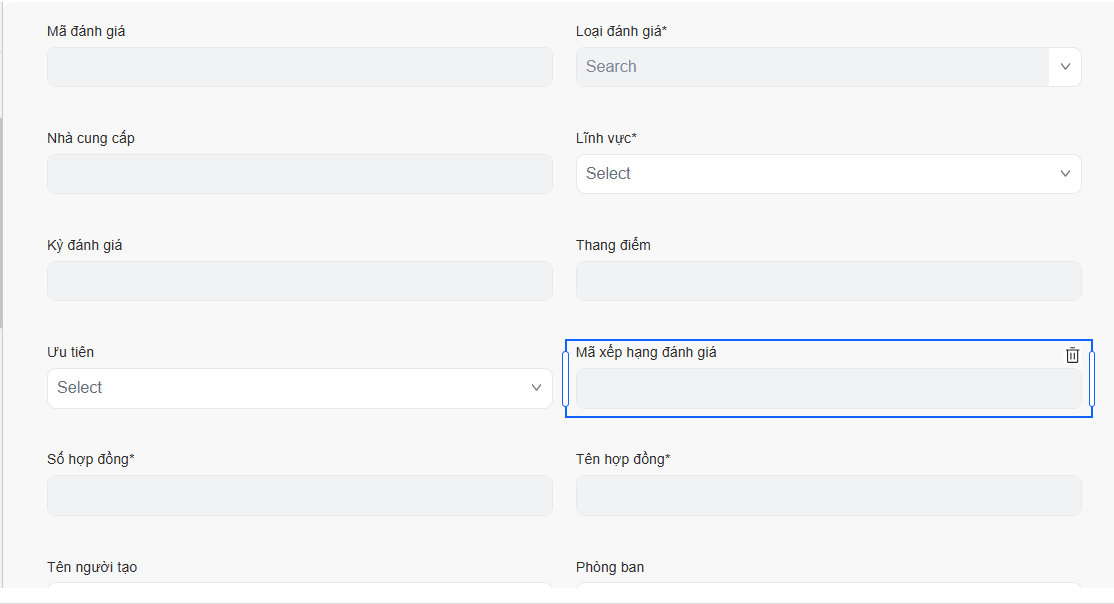The width and height of the screenshot is (1114, 604).
Task: Expand the Loại đánh giá chevron arrow
Action: point(1065,67)
